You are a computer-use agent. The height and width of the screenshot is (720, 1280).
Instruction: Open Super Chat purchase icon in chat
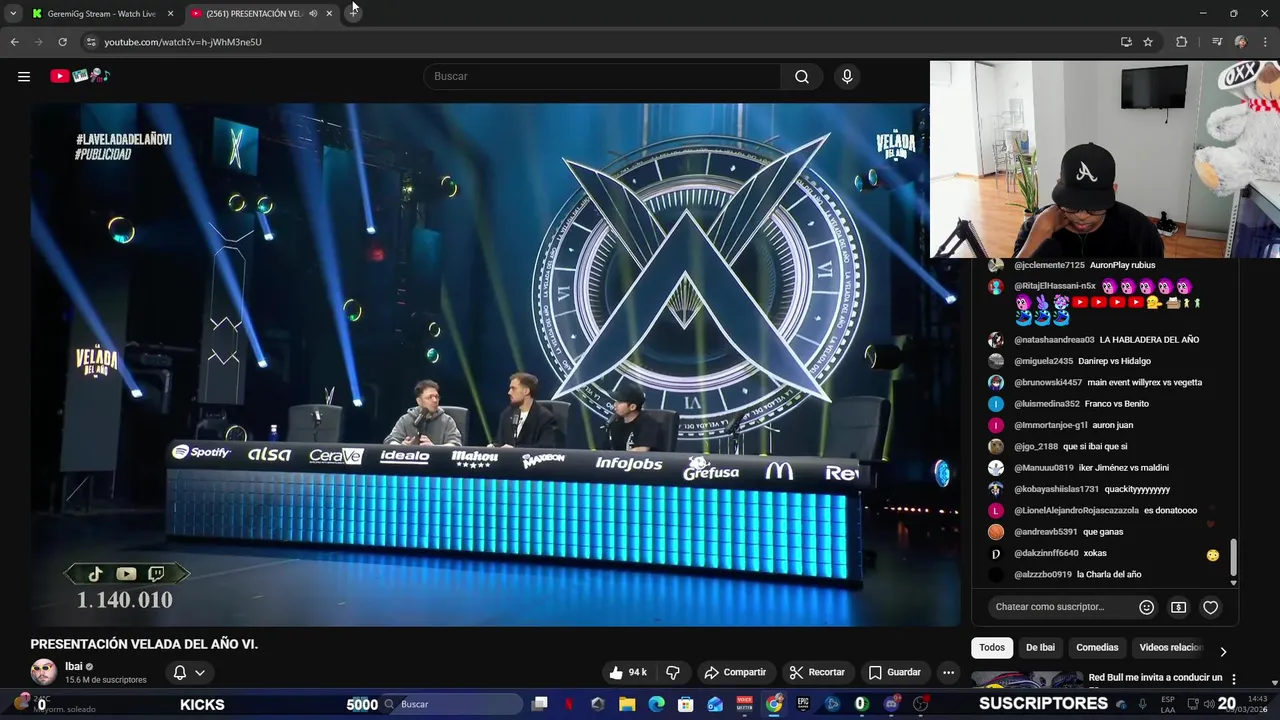click(x=1178, y=607)
